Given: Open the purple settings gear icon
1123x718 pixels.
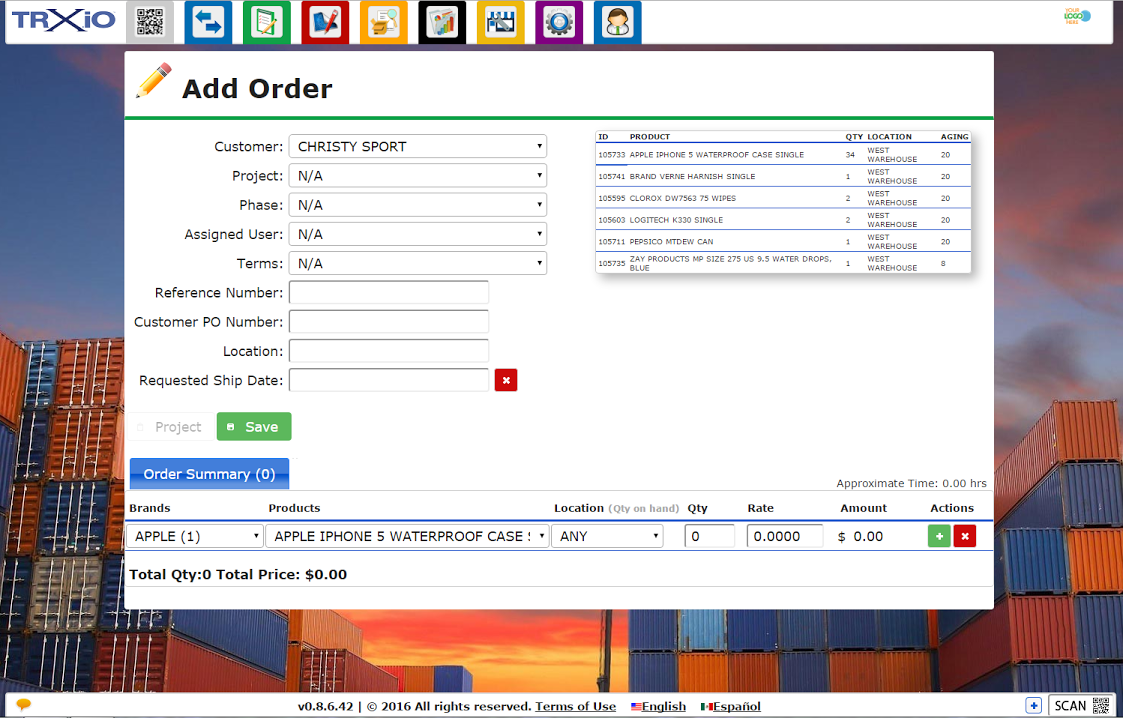Looking at the screenshot, I should click(558, 21).
